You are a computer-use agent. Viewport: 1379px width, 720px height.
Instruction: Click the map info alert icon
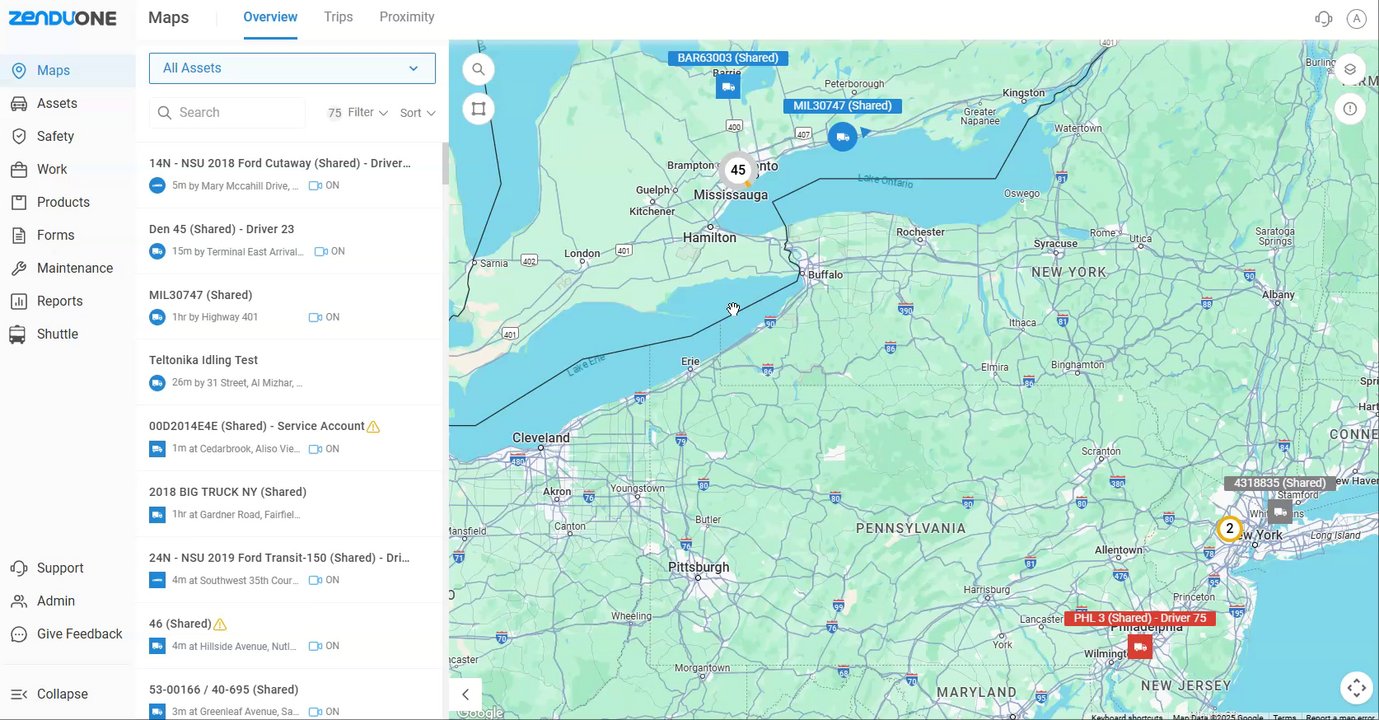pyautogui.click(x=1350, y=109)
